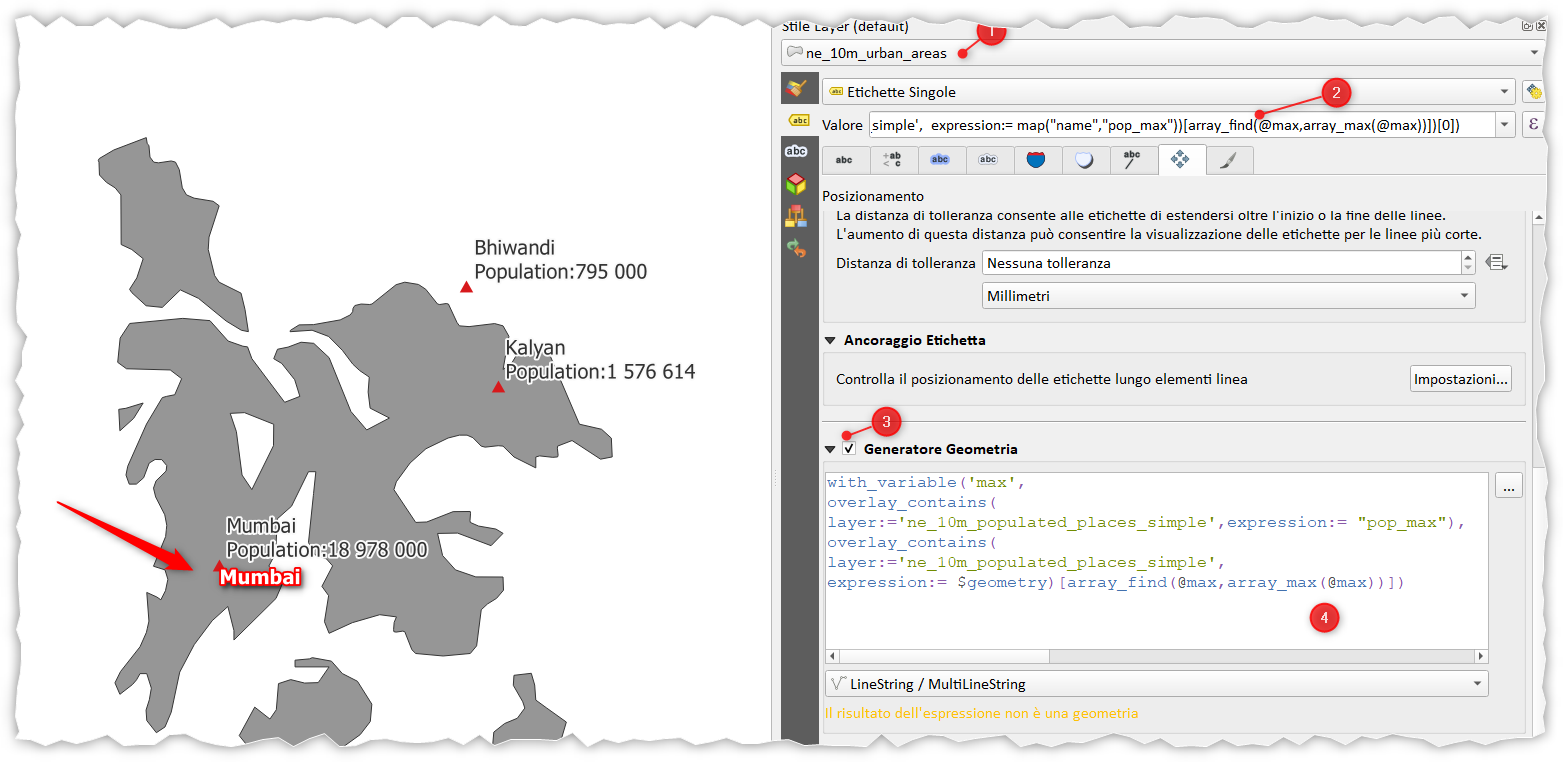1563x762 pixels.
Task: Uncheck the Generatore Geometria checkbox
Action: (x=849, y=450)
